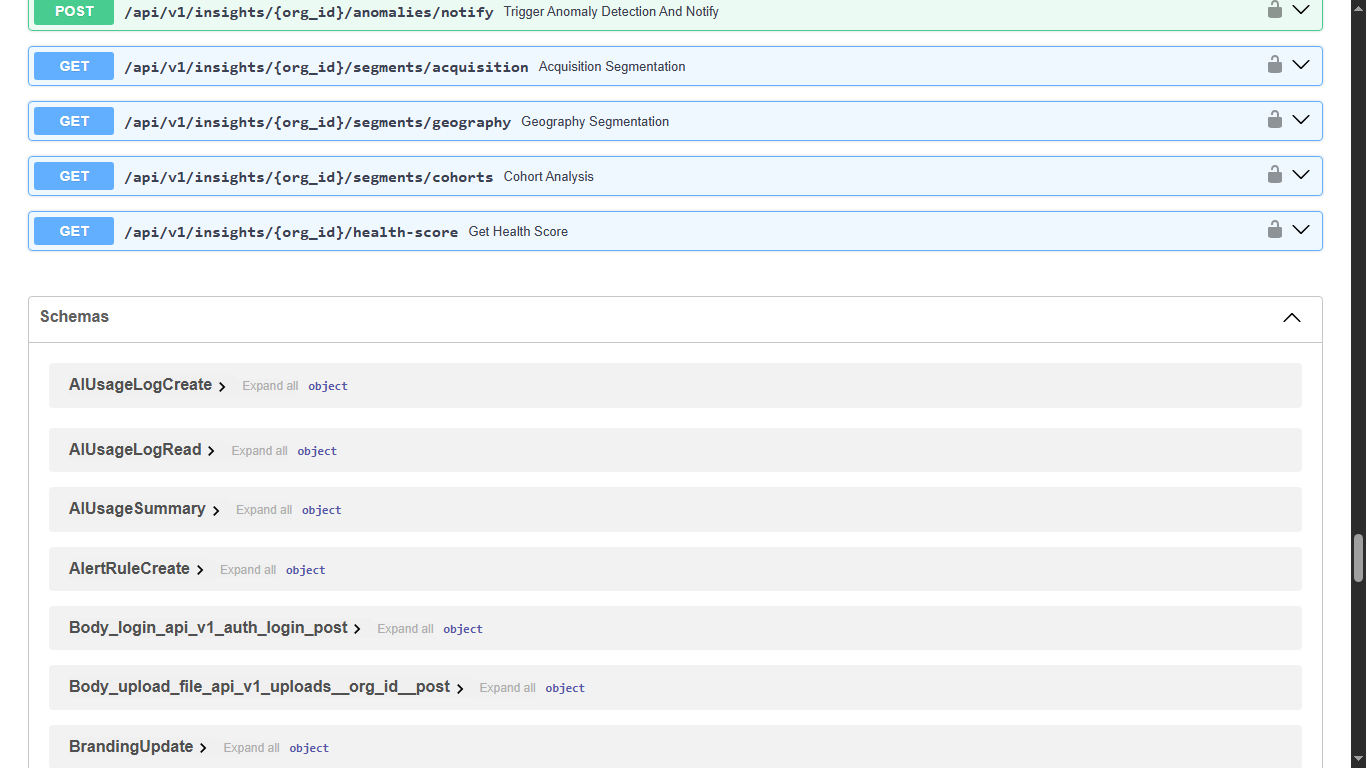Click GET badge for segments/geography

pyautogui.click(x=74, y=121)
